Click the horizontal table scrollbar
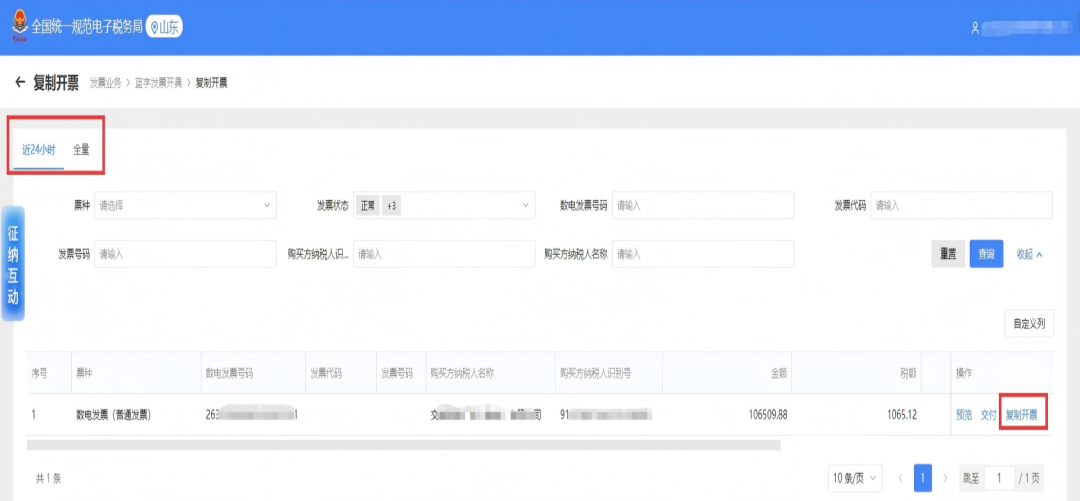Viewport: 1080px width, 501px height. pyautogui.click(x=404, y=445)
